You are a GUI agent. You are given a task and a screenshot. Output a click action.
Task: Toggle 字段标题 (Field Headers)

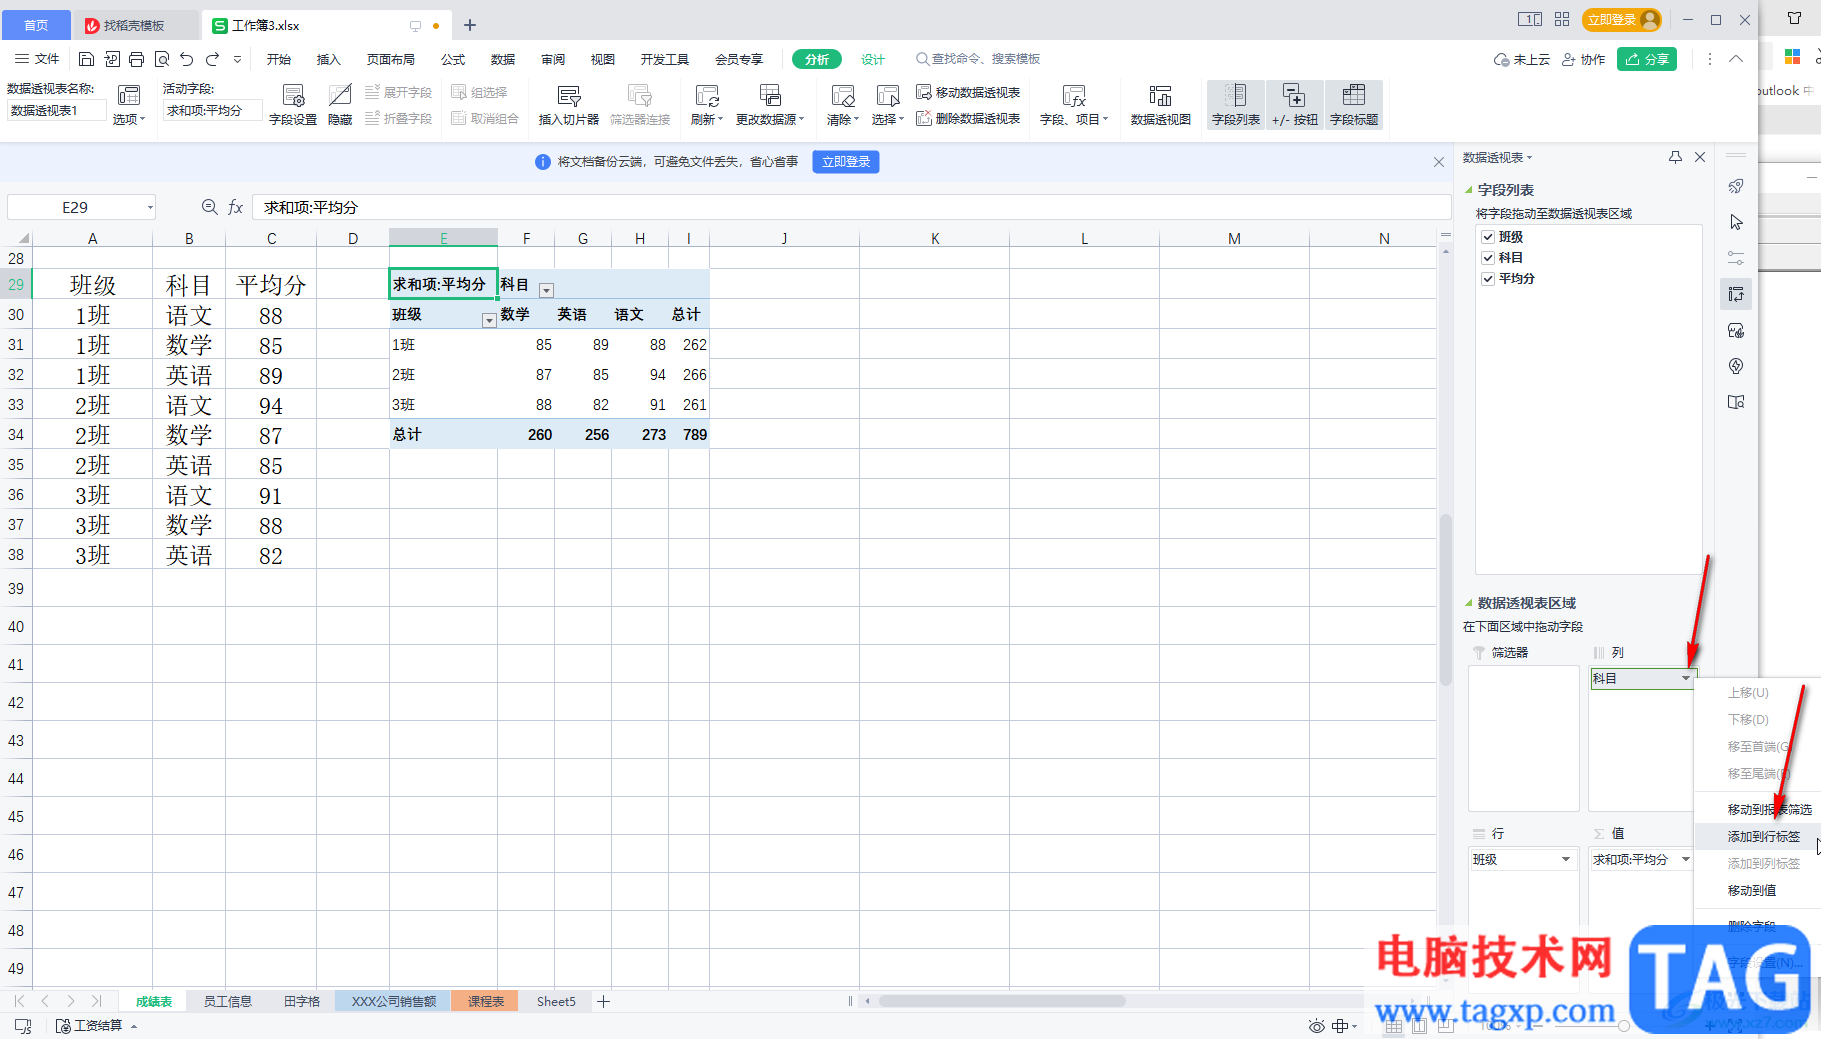point(1354,105)
